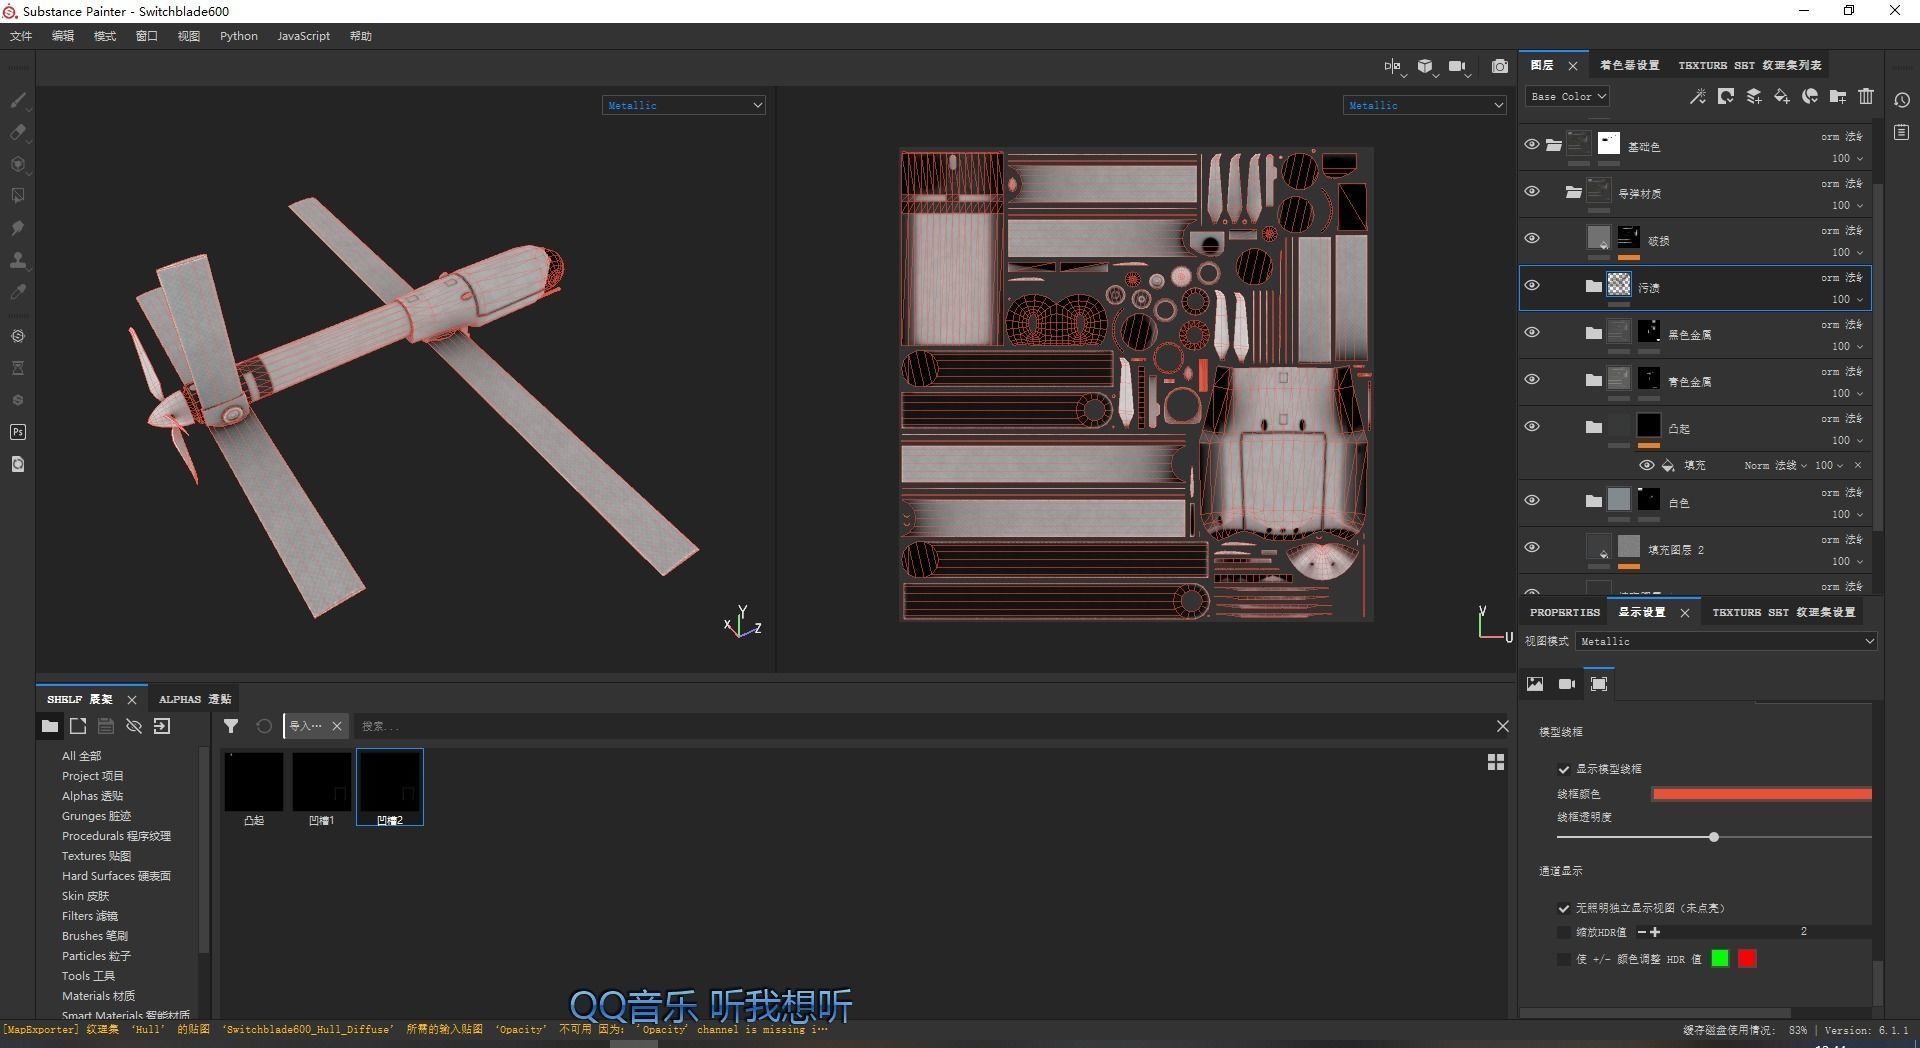Delete layer with trash icon

pos(1866,96)
